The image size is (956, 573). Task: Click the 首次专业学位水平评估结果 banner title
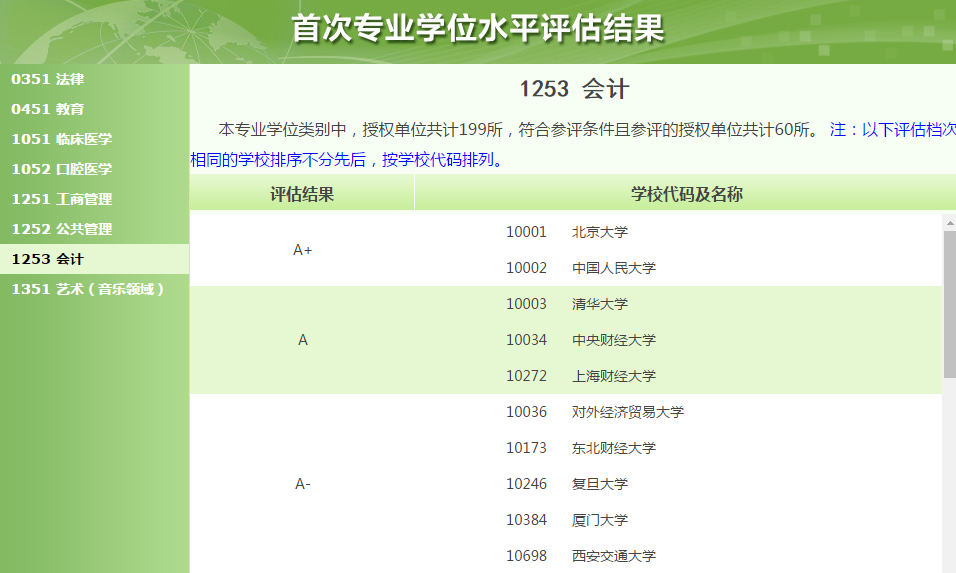[477, 28]
